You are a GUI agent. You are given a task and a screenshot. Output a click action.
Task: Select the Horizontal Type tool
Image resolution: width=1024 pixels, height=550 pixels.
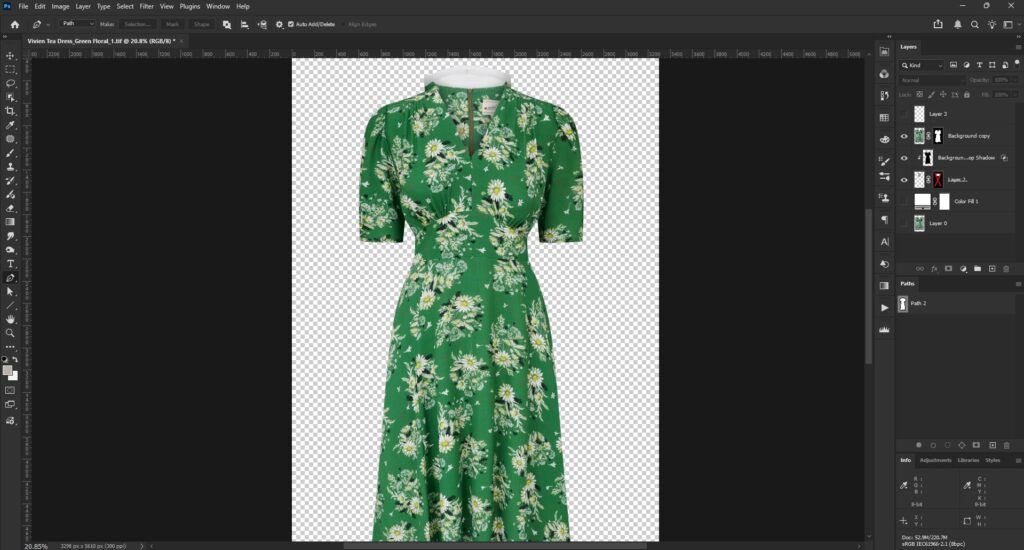point(10,264)
